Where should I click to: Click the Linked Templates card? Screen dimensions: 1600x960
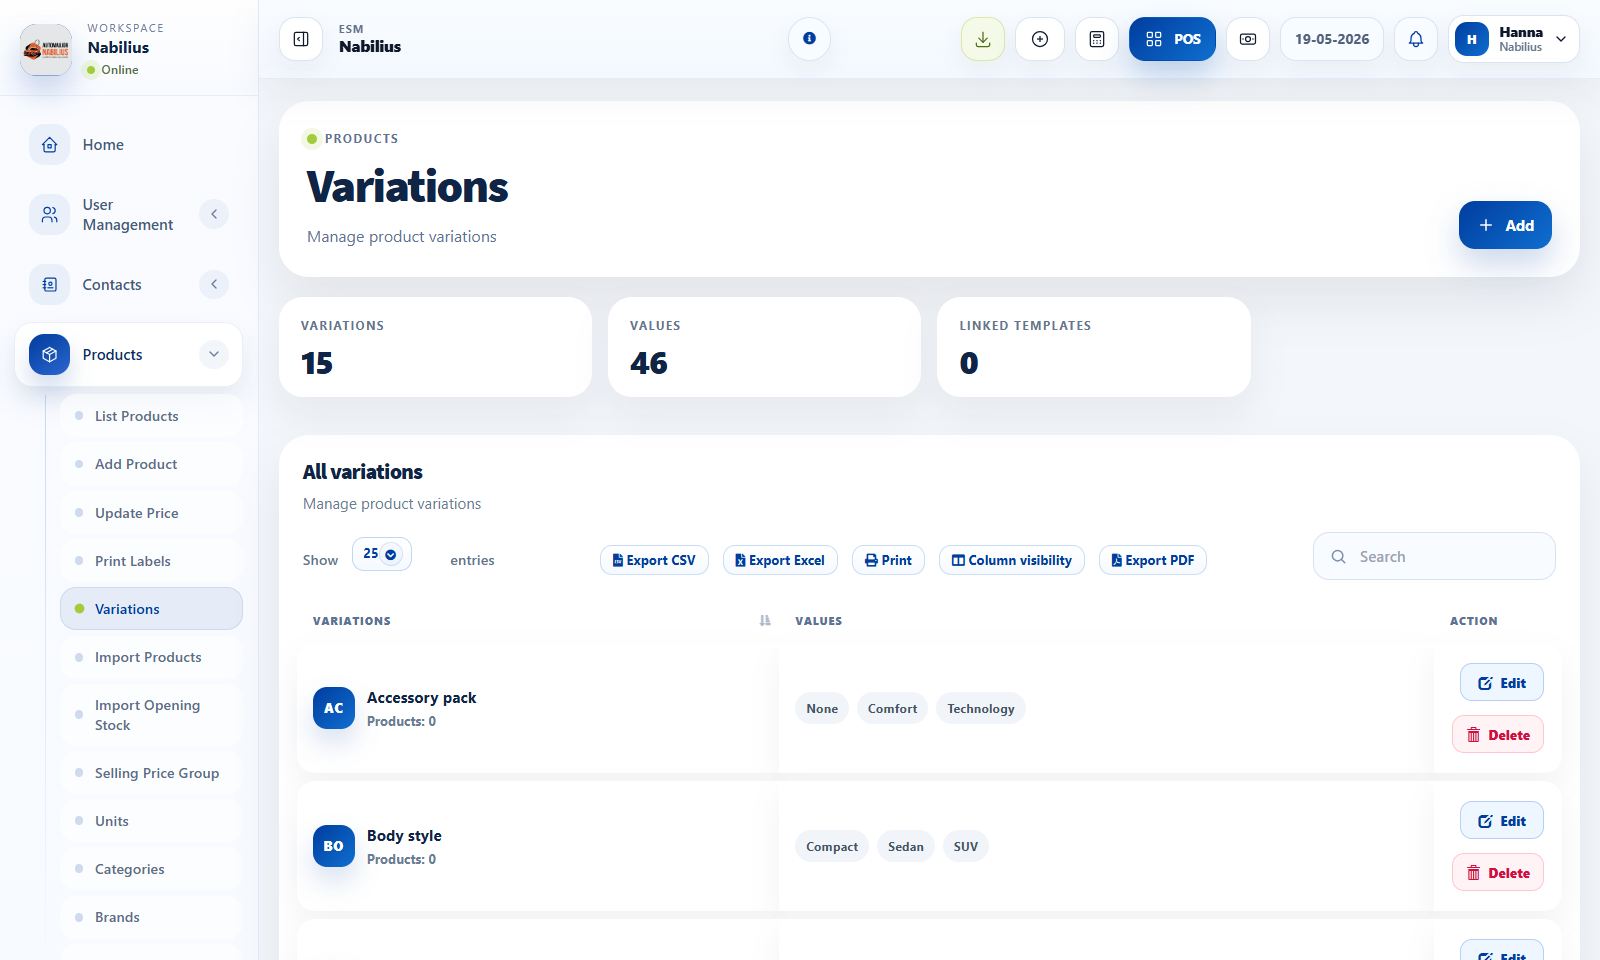click(x=1094, y=347)
